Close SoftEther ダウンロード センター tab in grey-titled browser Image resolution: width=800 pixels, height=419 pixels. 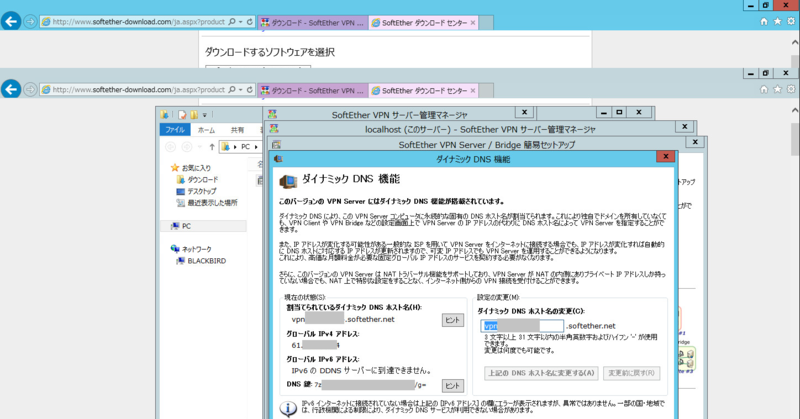[473, 90]
